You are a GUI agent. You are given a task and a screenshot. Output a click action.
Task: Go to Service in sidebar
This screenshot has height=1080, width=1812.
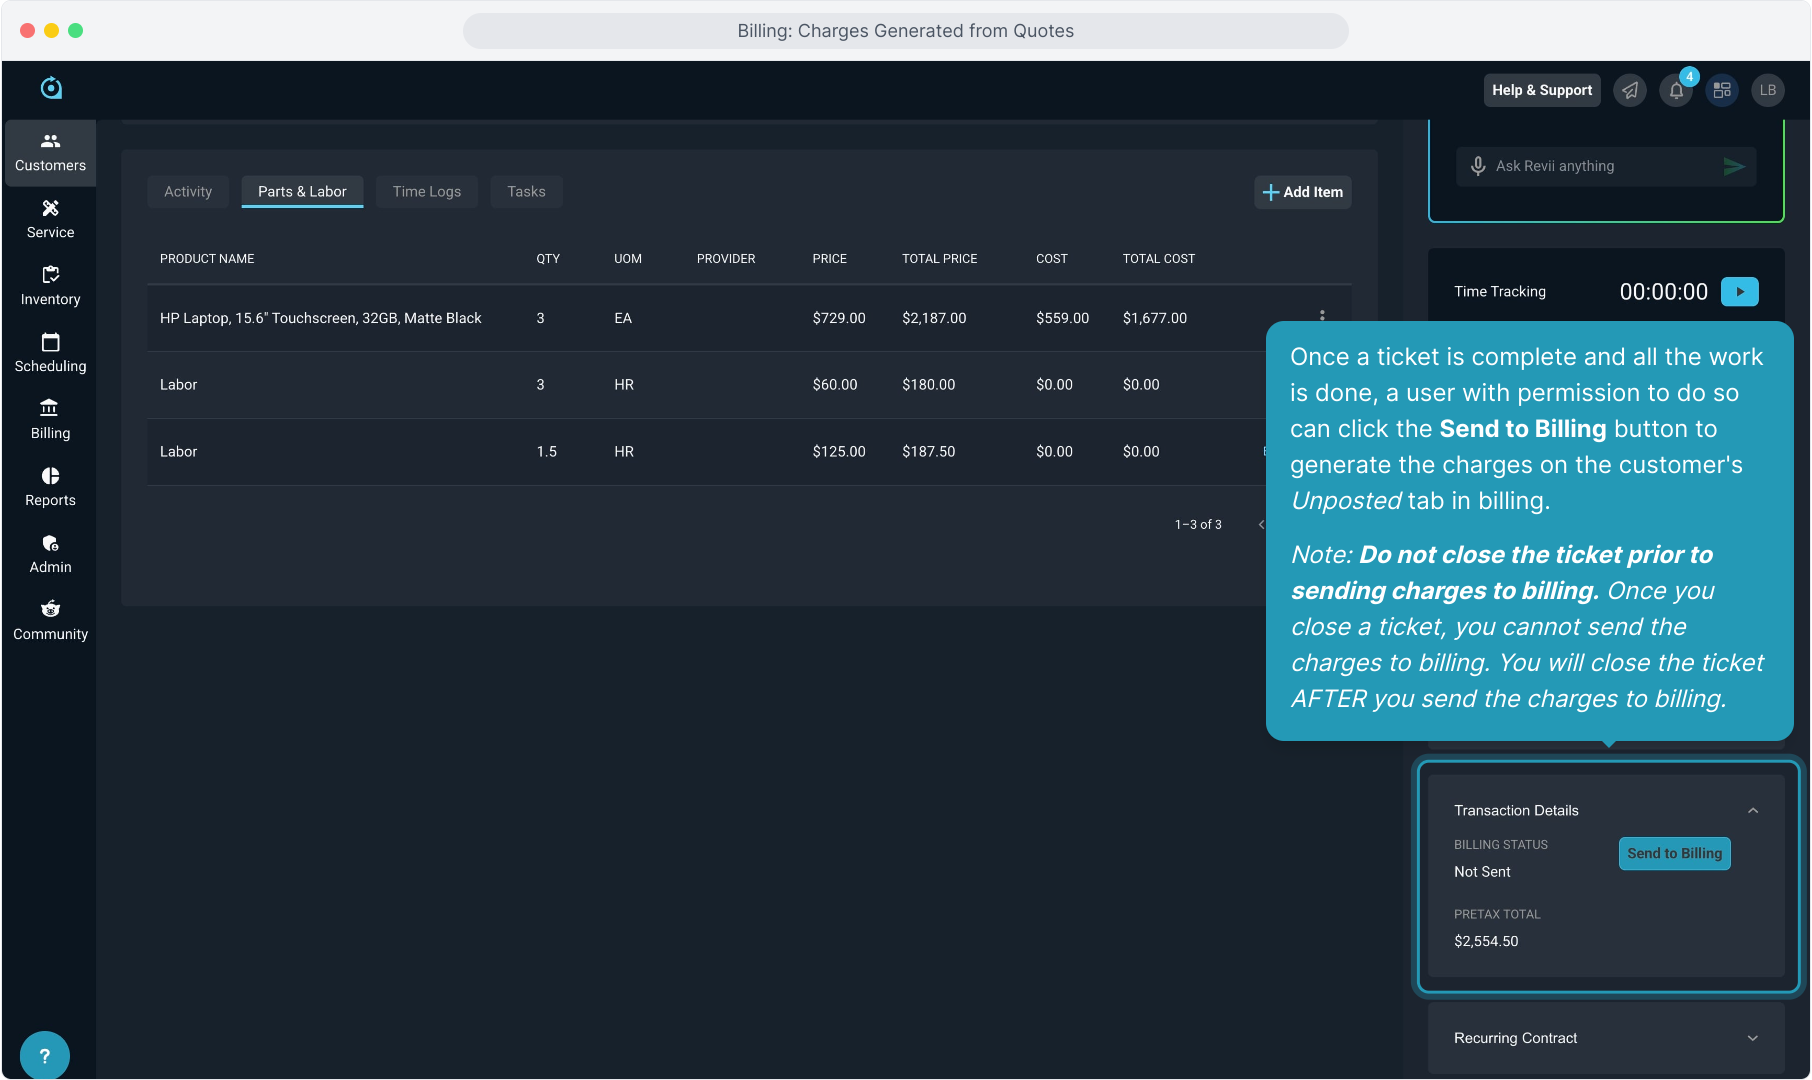[x=50, y=220]
